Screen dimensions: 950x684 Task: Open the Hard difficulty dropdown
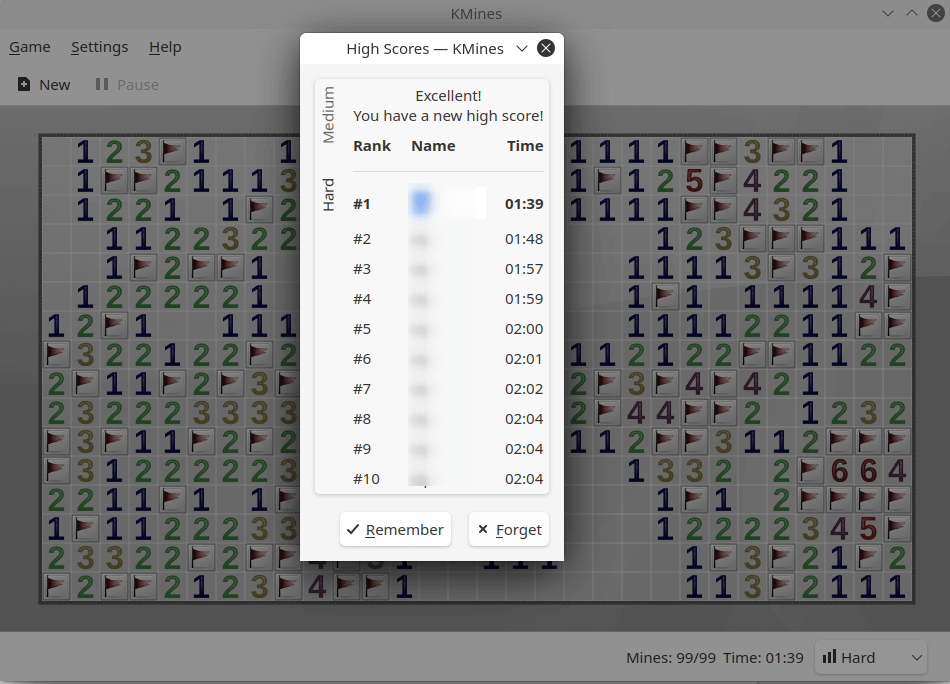[x=871, y=657]
